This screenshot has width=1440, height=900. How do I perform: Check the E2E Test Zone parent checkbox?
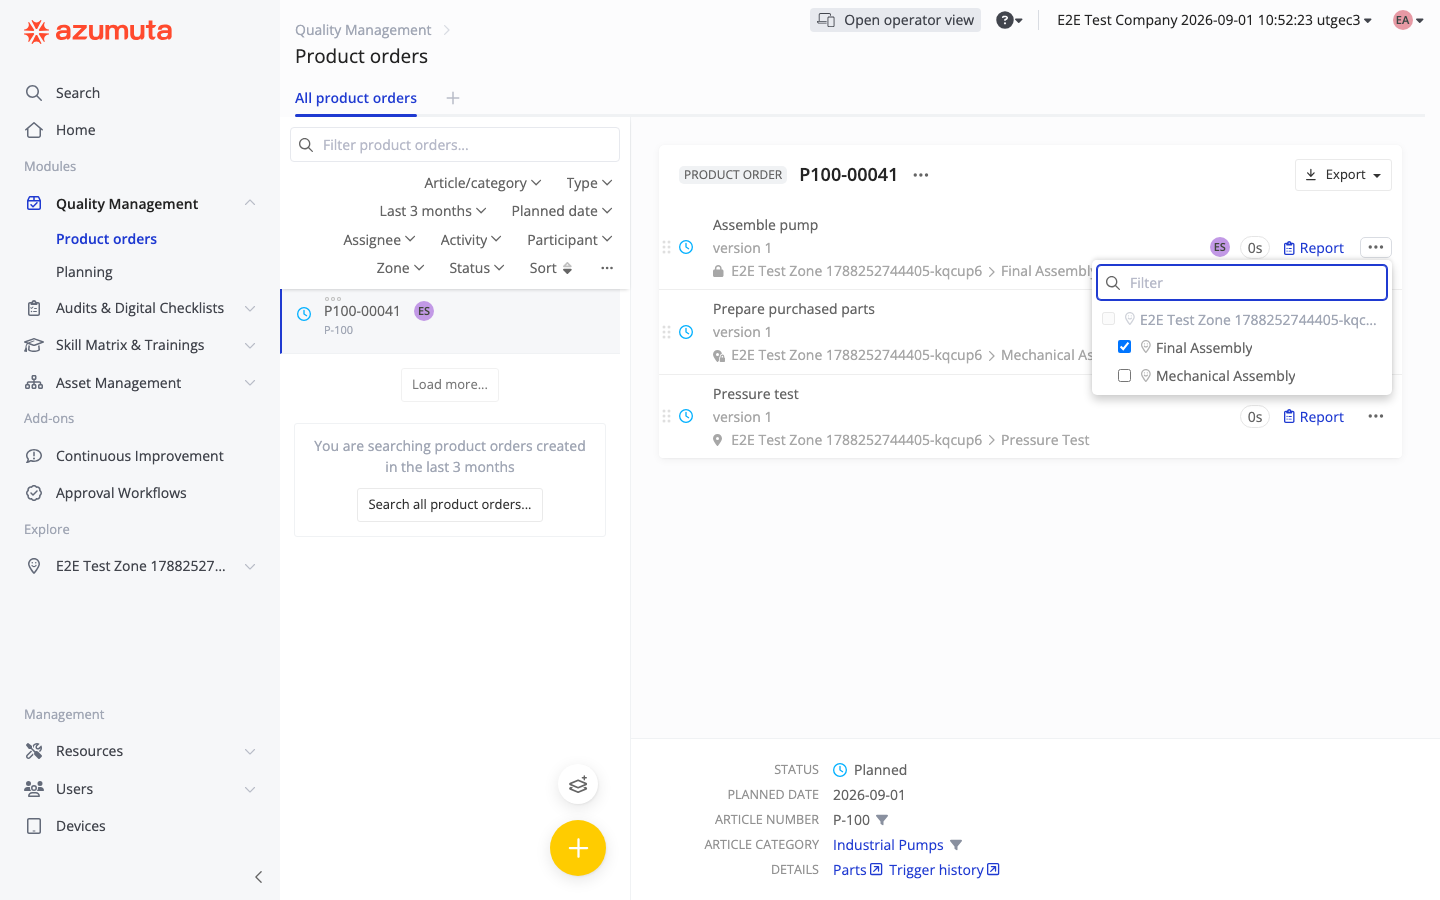click(x=1108, y=319)
